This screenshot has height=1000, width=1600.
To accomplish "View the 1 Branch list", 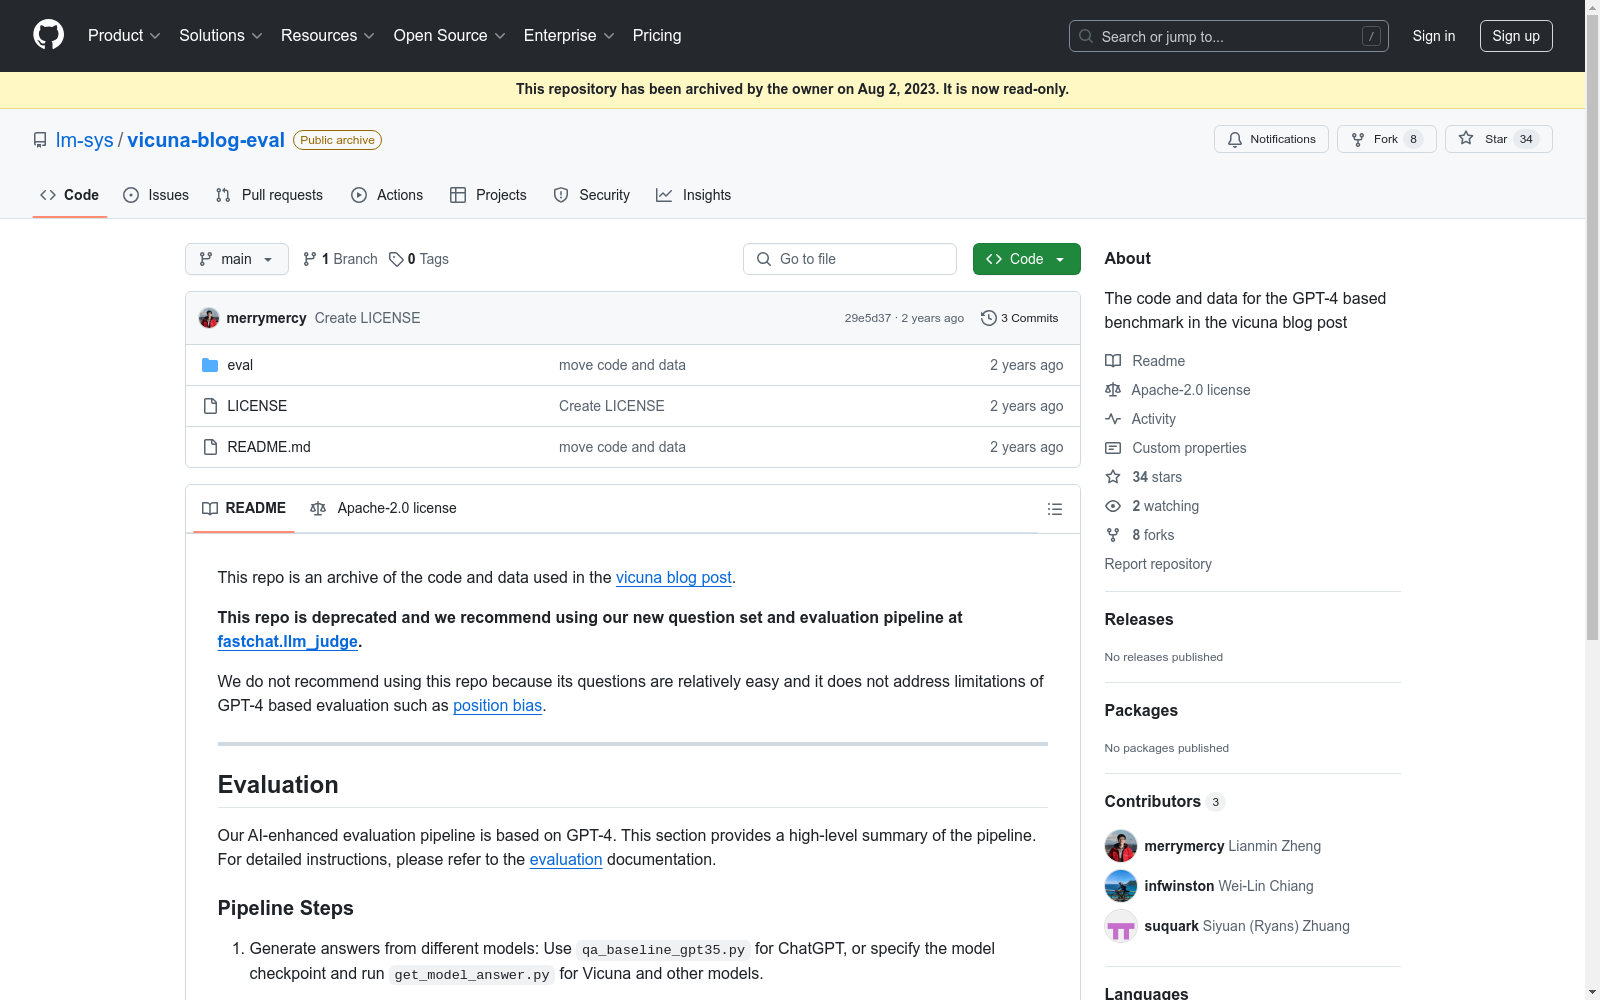I will (340, 259).
